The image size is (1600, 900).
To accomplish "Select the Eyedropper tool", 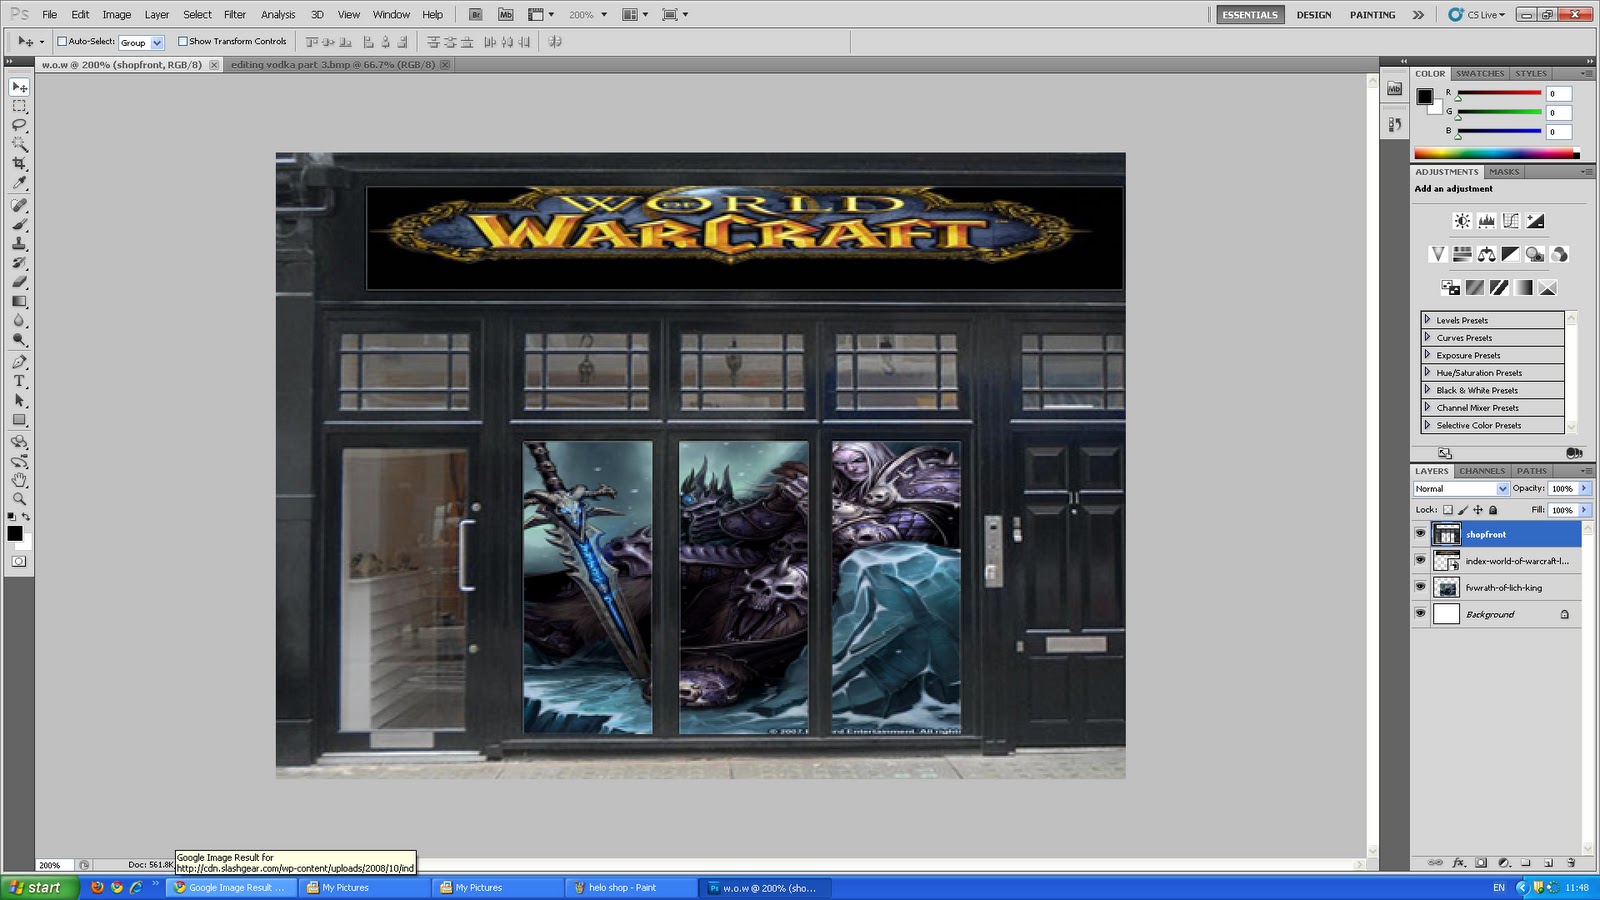I will tap(19, 183).
